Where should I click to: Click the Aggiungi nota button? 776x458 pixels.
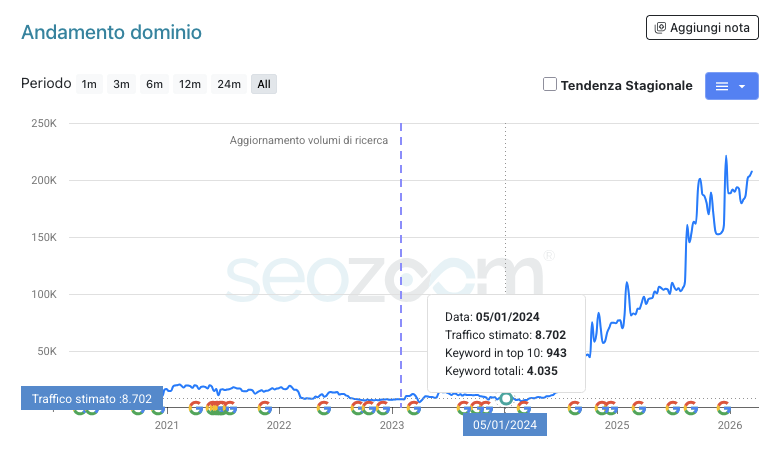click(x=702, y=28)
